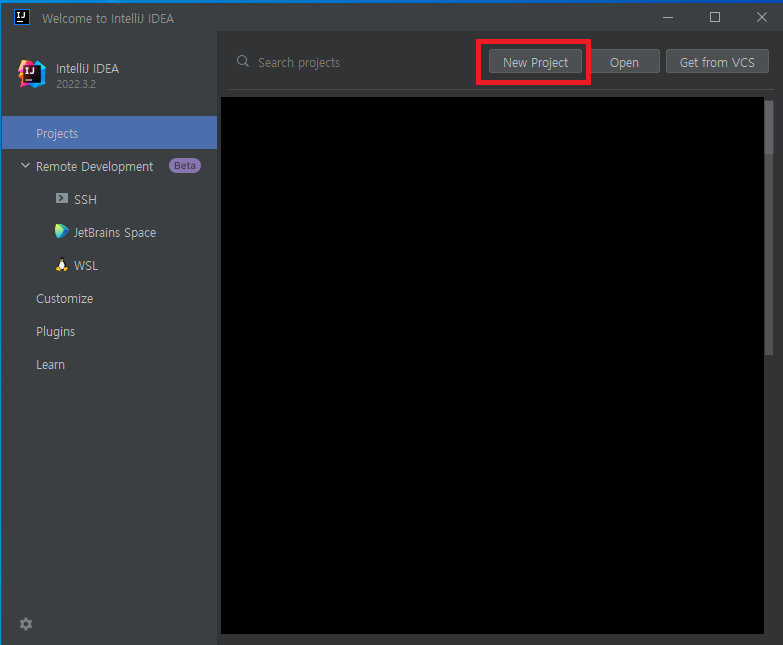Open Remote Development section label
Screen dimensions: 783x645
pyautogui.click(x=94, y=167)
